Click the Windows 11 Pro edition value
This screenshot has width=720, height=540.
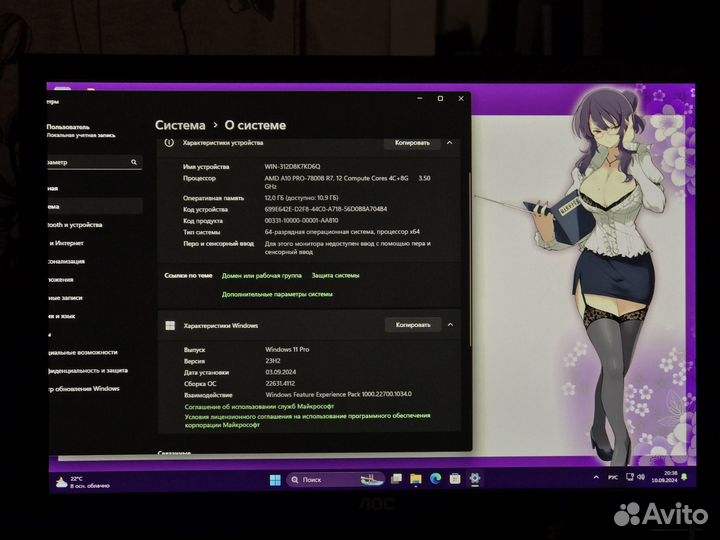(x=287, y=349)
